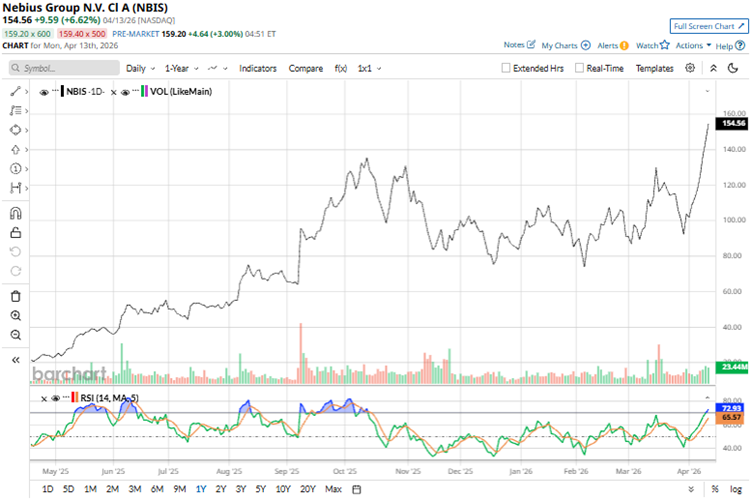Open the Indicators menu
752x500 pixels.
[258, 68]
